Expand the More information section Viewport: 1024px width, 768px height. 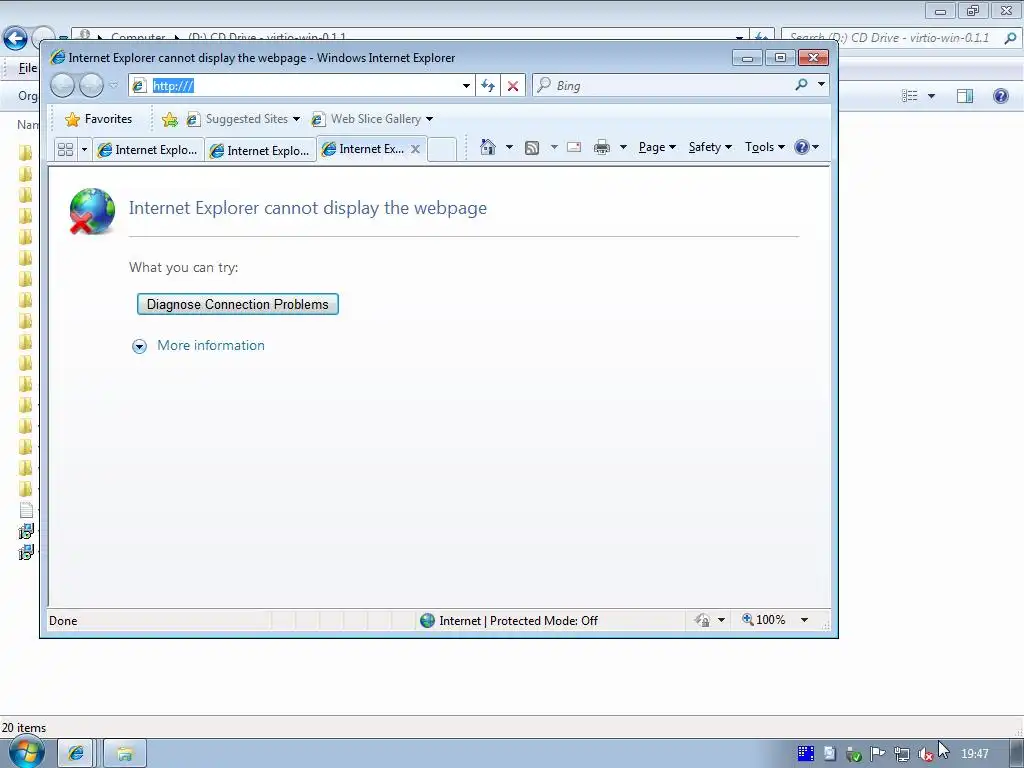point(139,346)
